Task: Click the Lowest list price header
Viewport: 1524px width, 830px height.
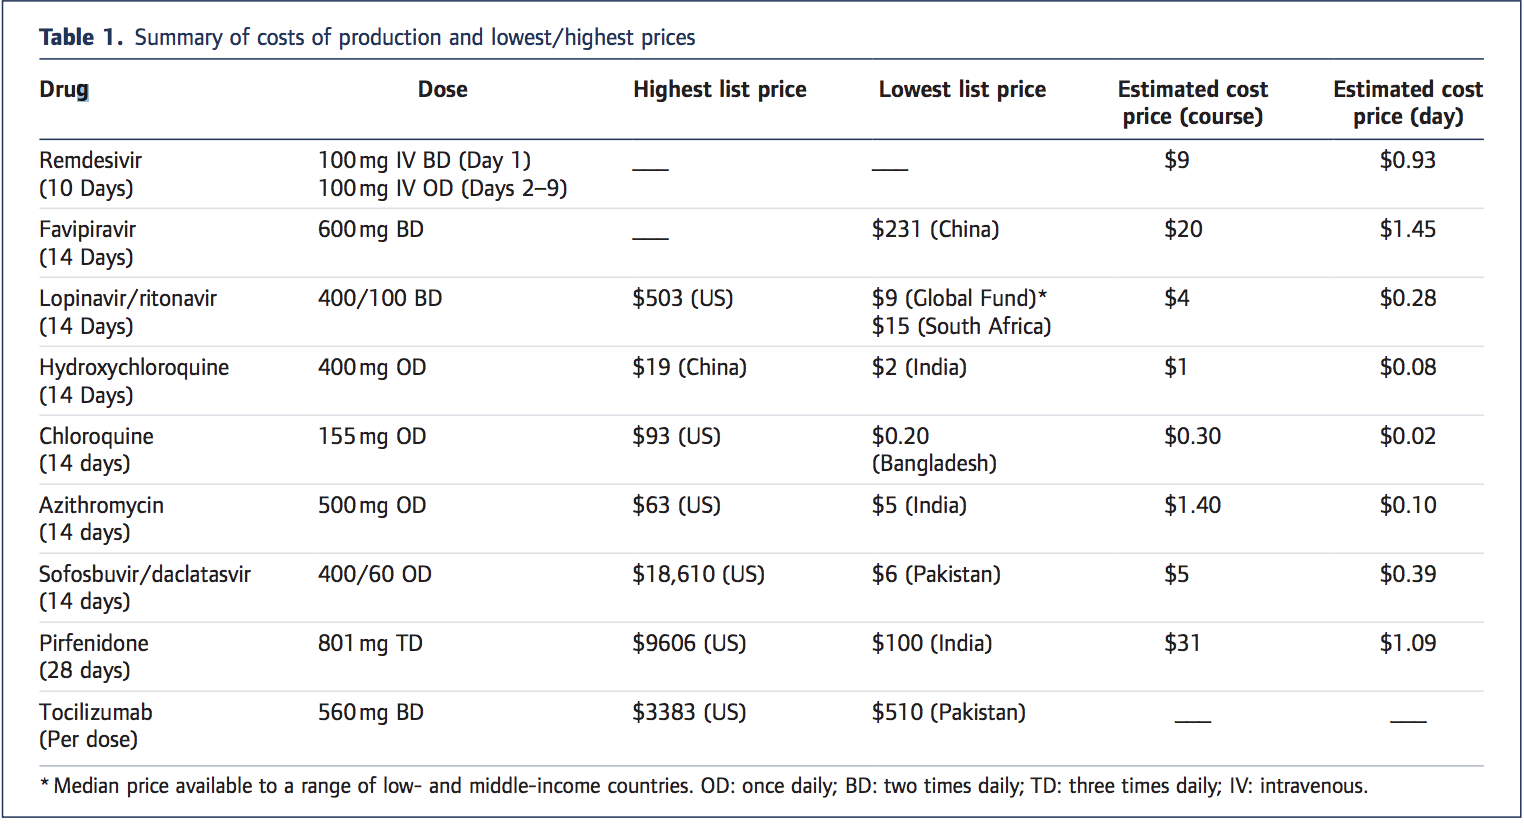Action: (x=962, y=90)
